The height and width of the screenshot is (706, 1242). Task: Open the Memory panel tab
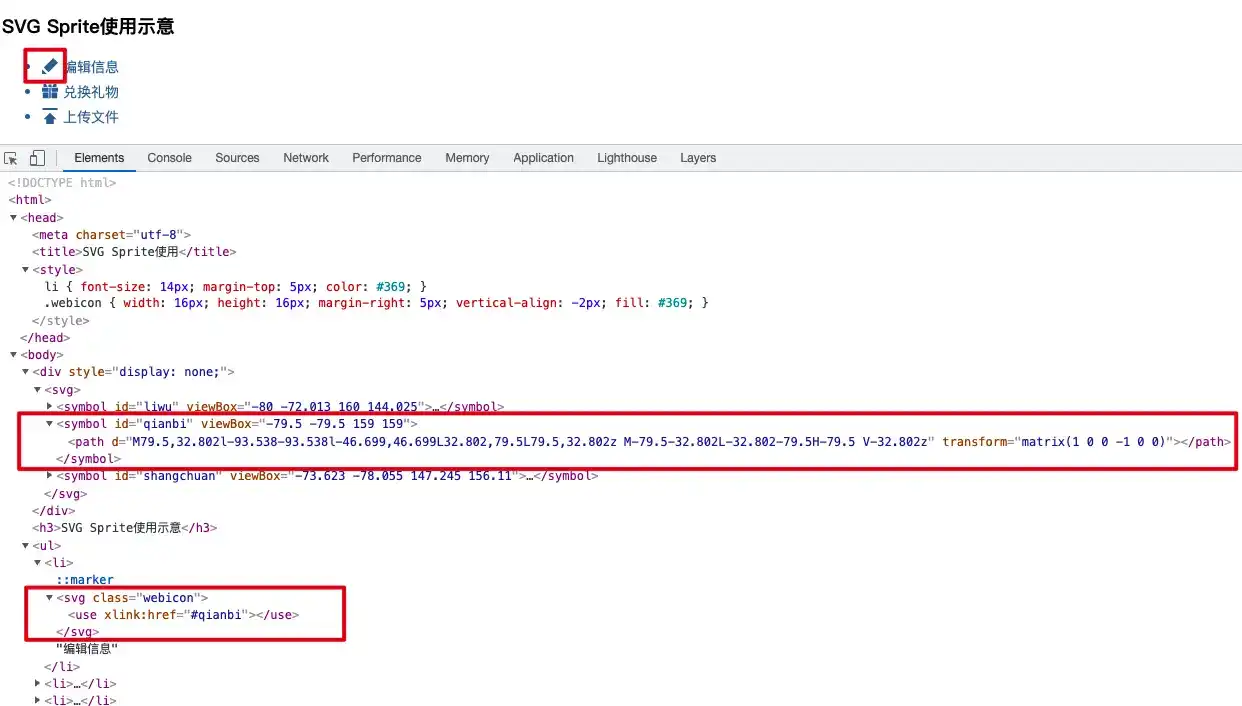(467, 158)
